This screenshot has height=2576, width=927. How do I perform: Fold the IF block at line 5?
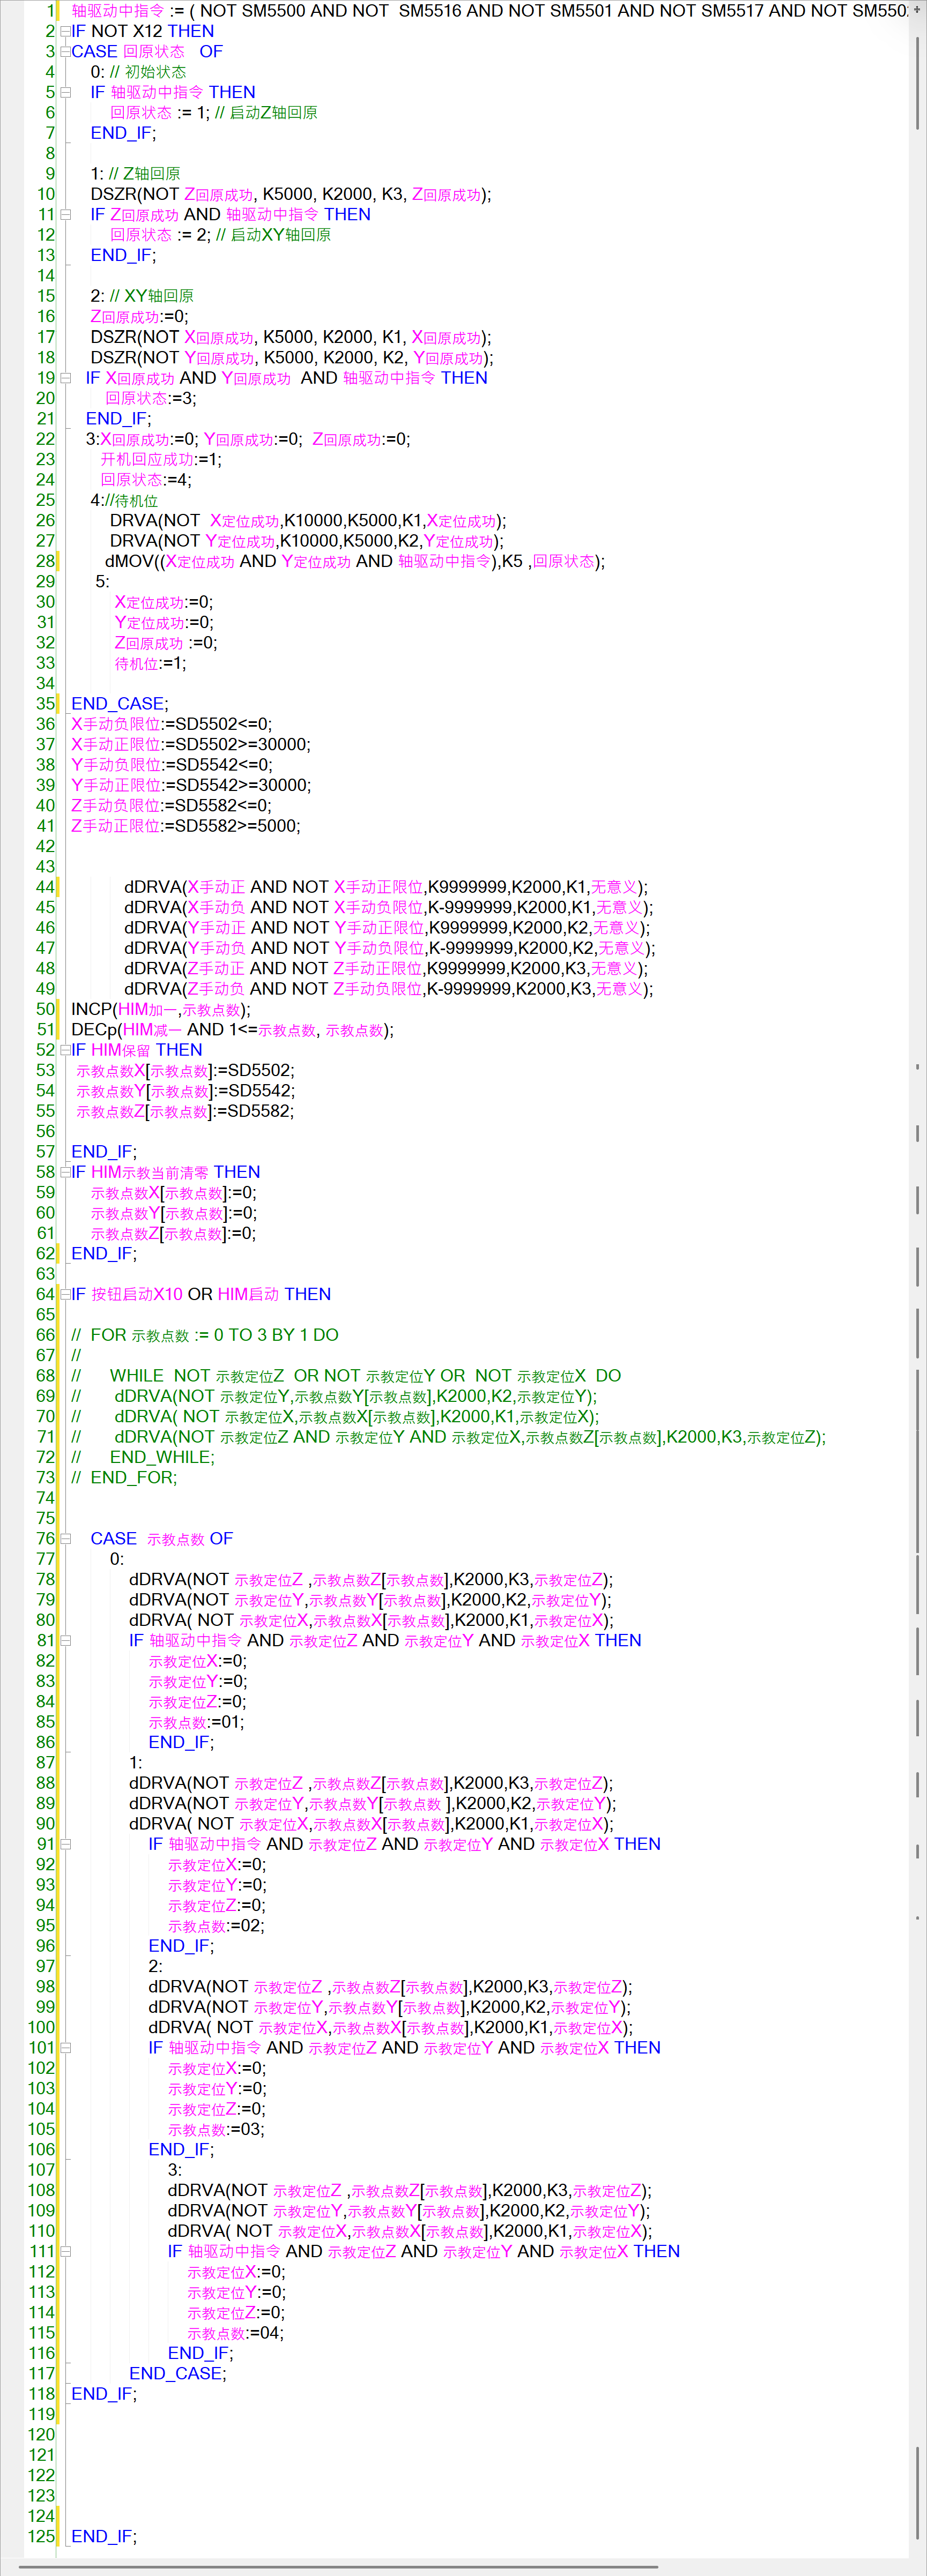coord(65,92)
